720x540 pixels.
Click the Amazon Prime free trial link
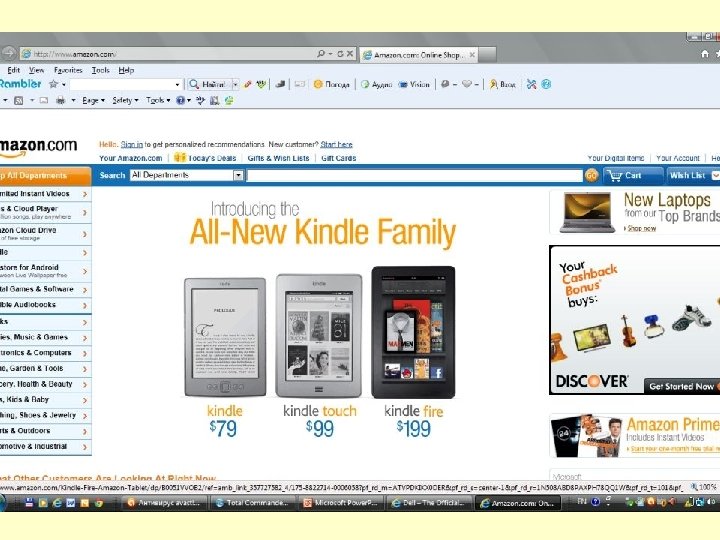674,449
